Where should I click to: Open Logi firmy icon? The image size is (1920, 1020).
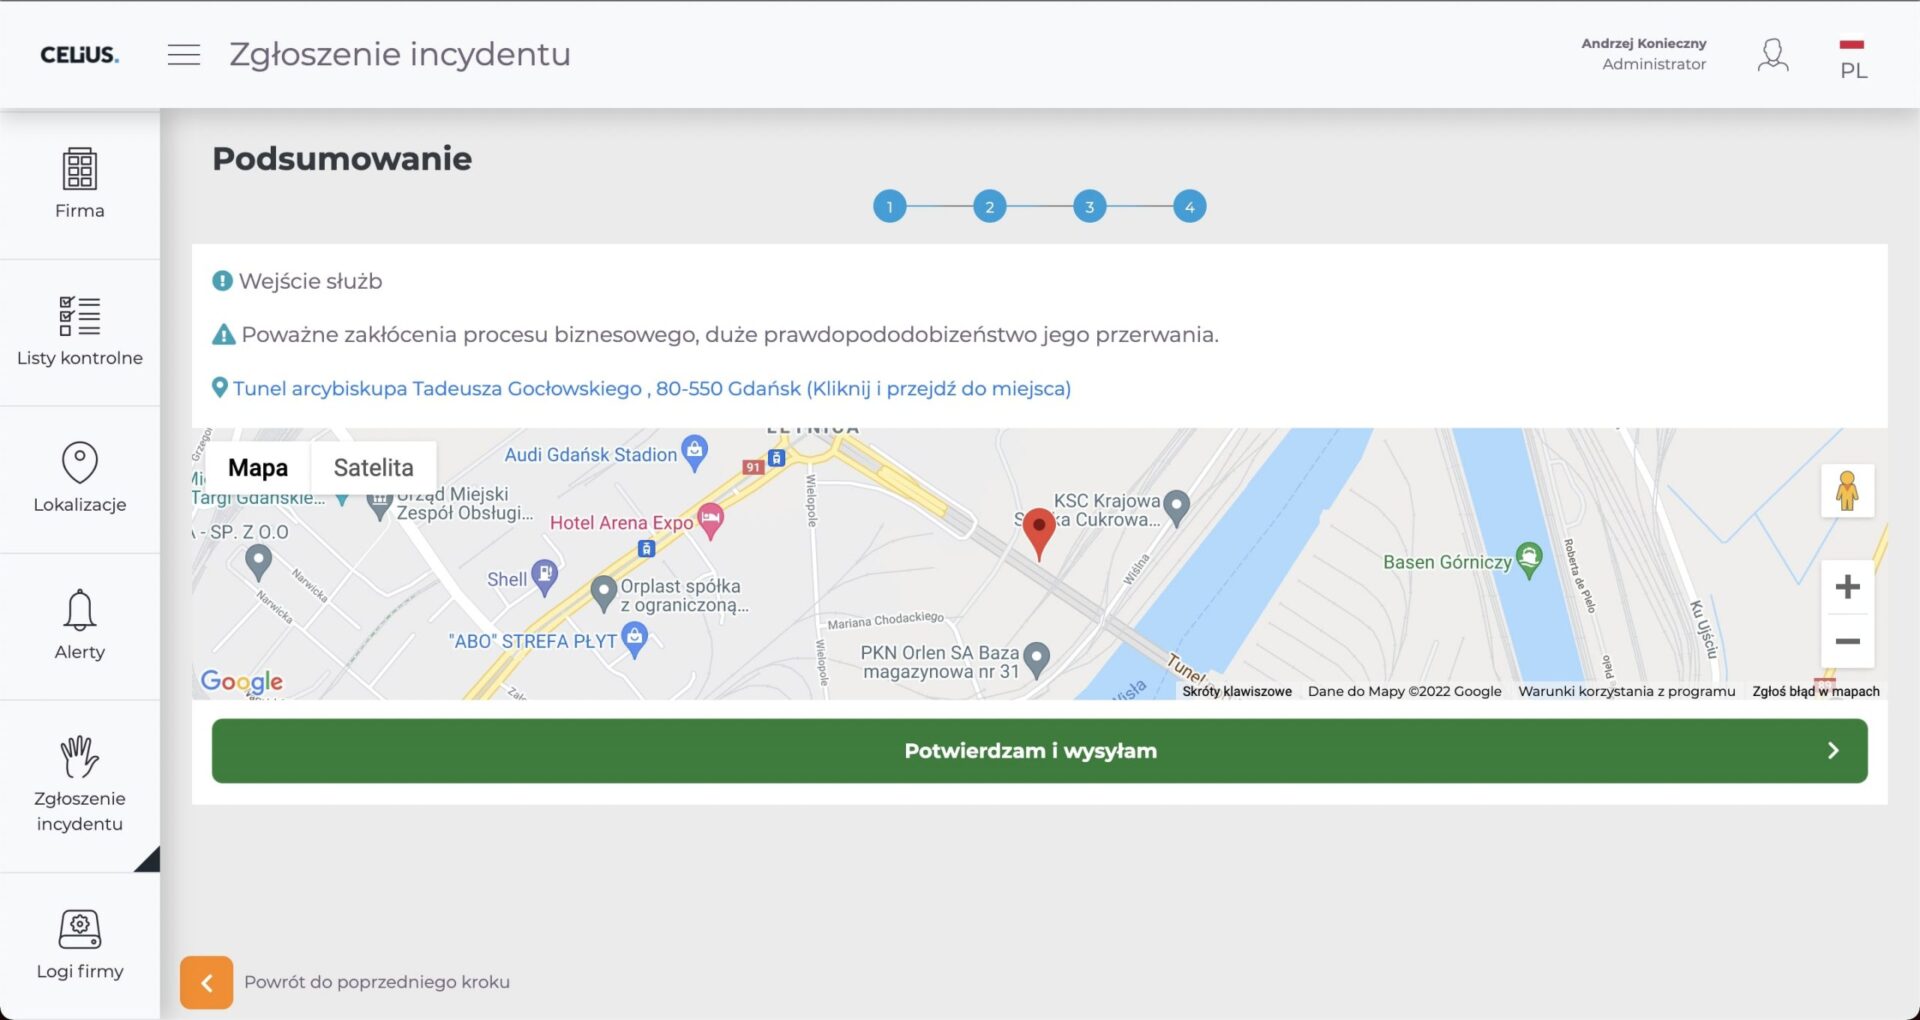[79, 929]
